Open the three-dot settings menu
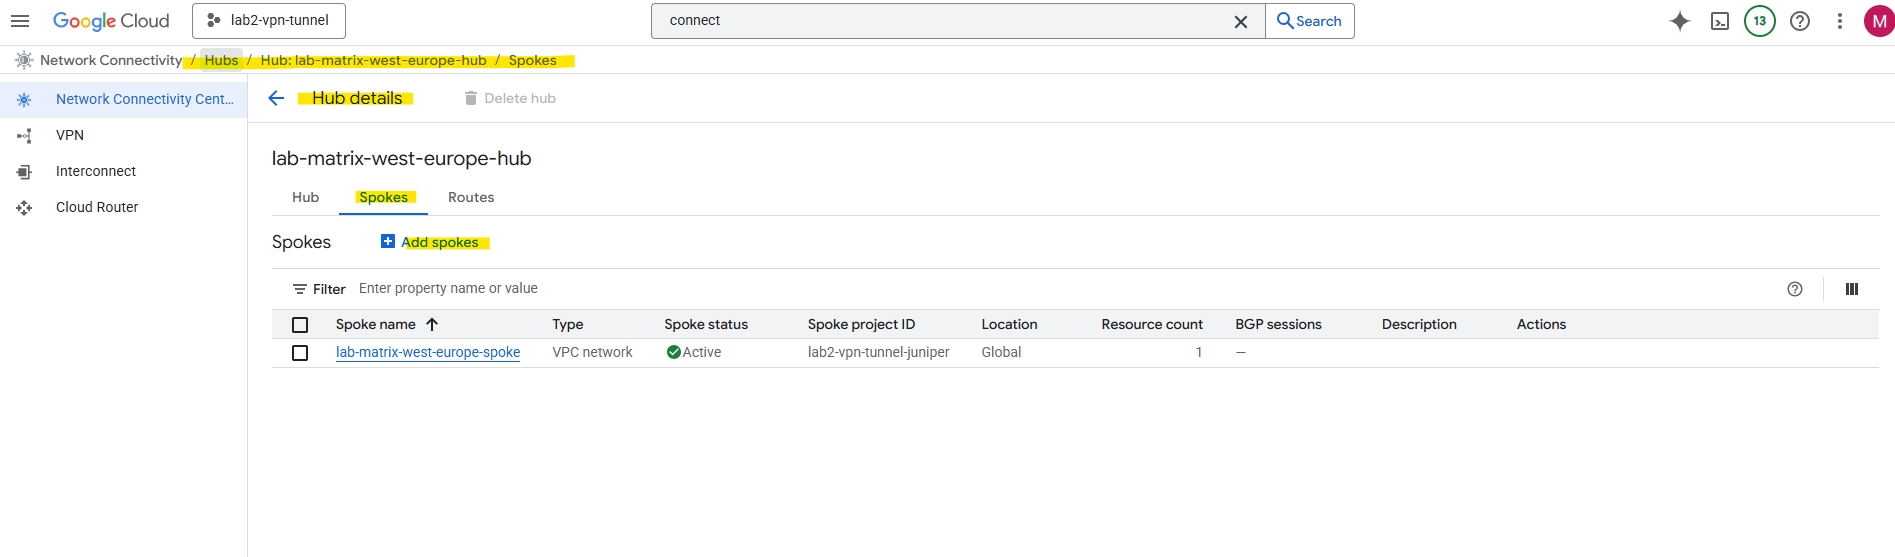This screenshot has width=1895, height=557. [1840, 21]
